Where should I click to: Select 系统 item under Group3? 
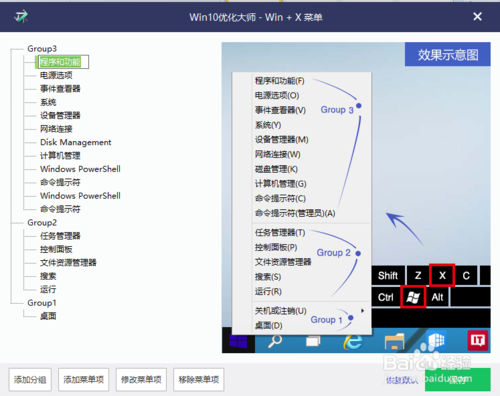[x=48, y=102]
